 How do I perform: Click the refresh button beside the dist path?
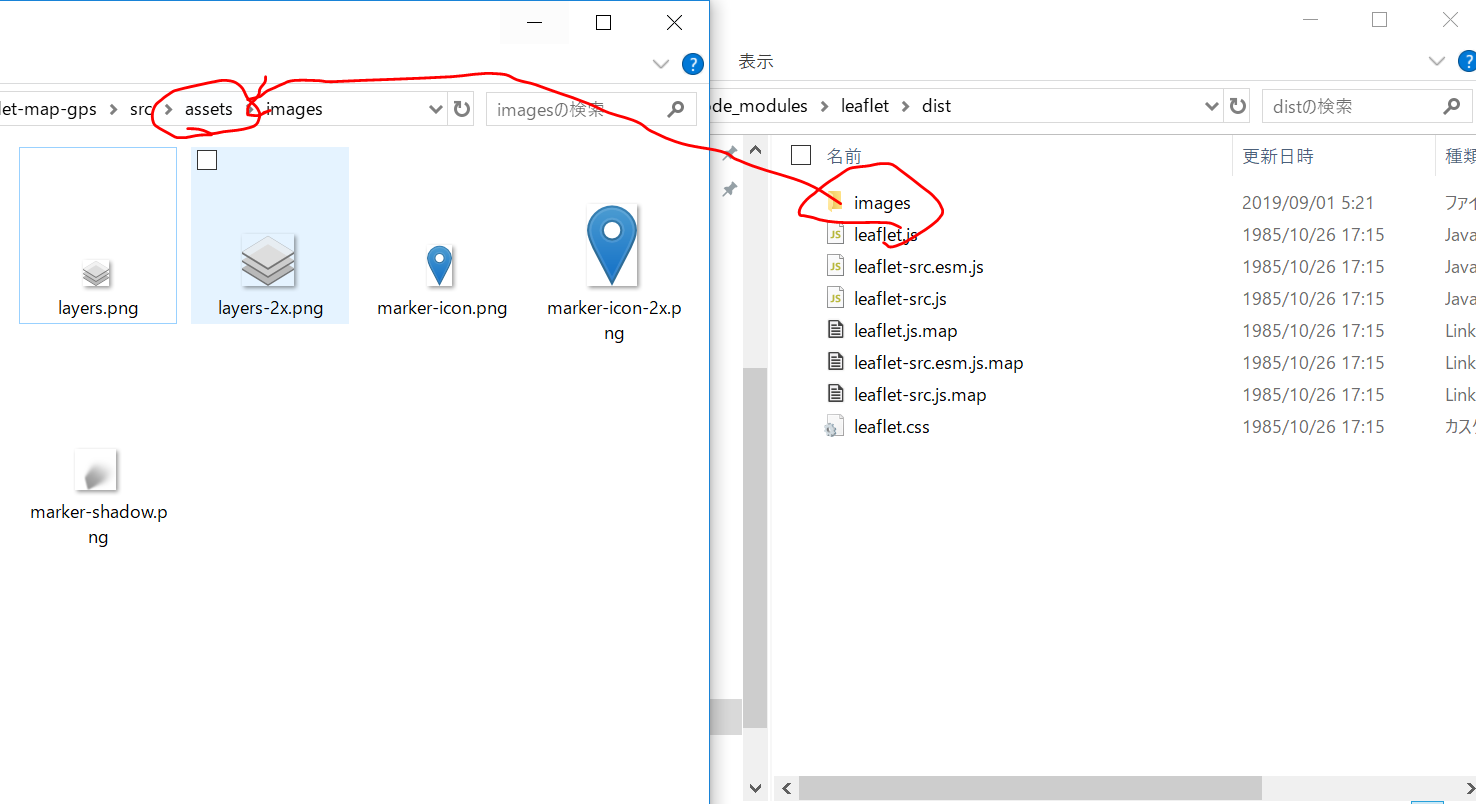click(x=1238, y=106)
